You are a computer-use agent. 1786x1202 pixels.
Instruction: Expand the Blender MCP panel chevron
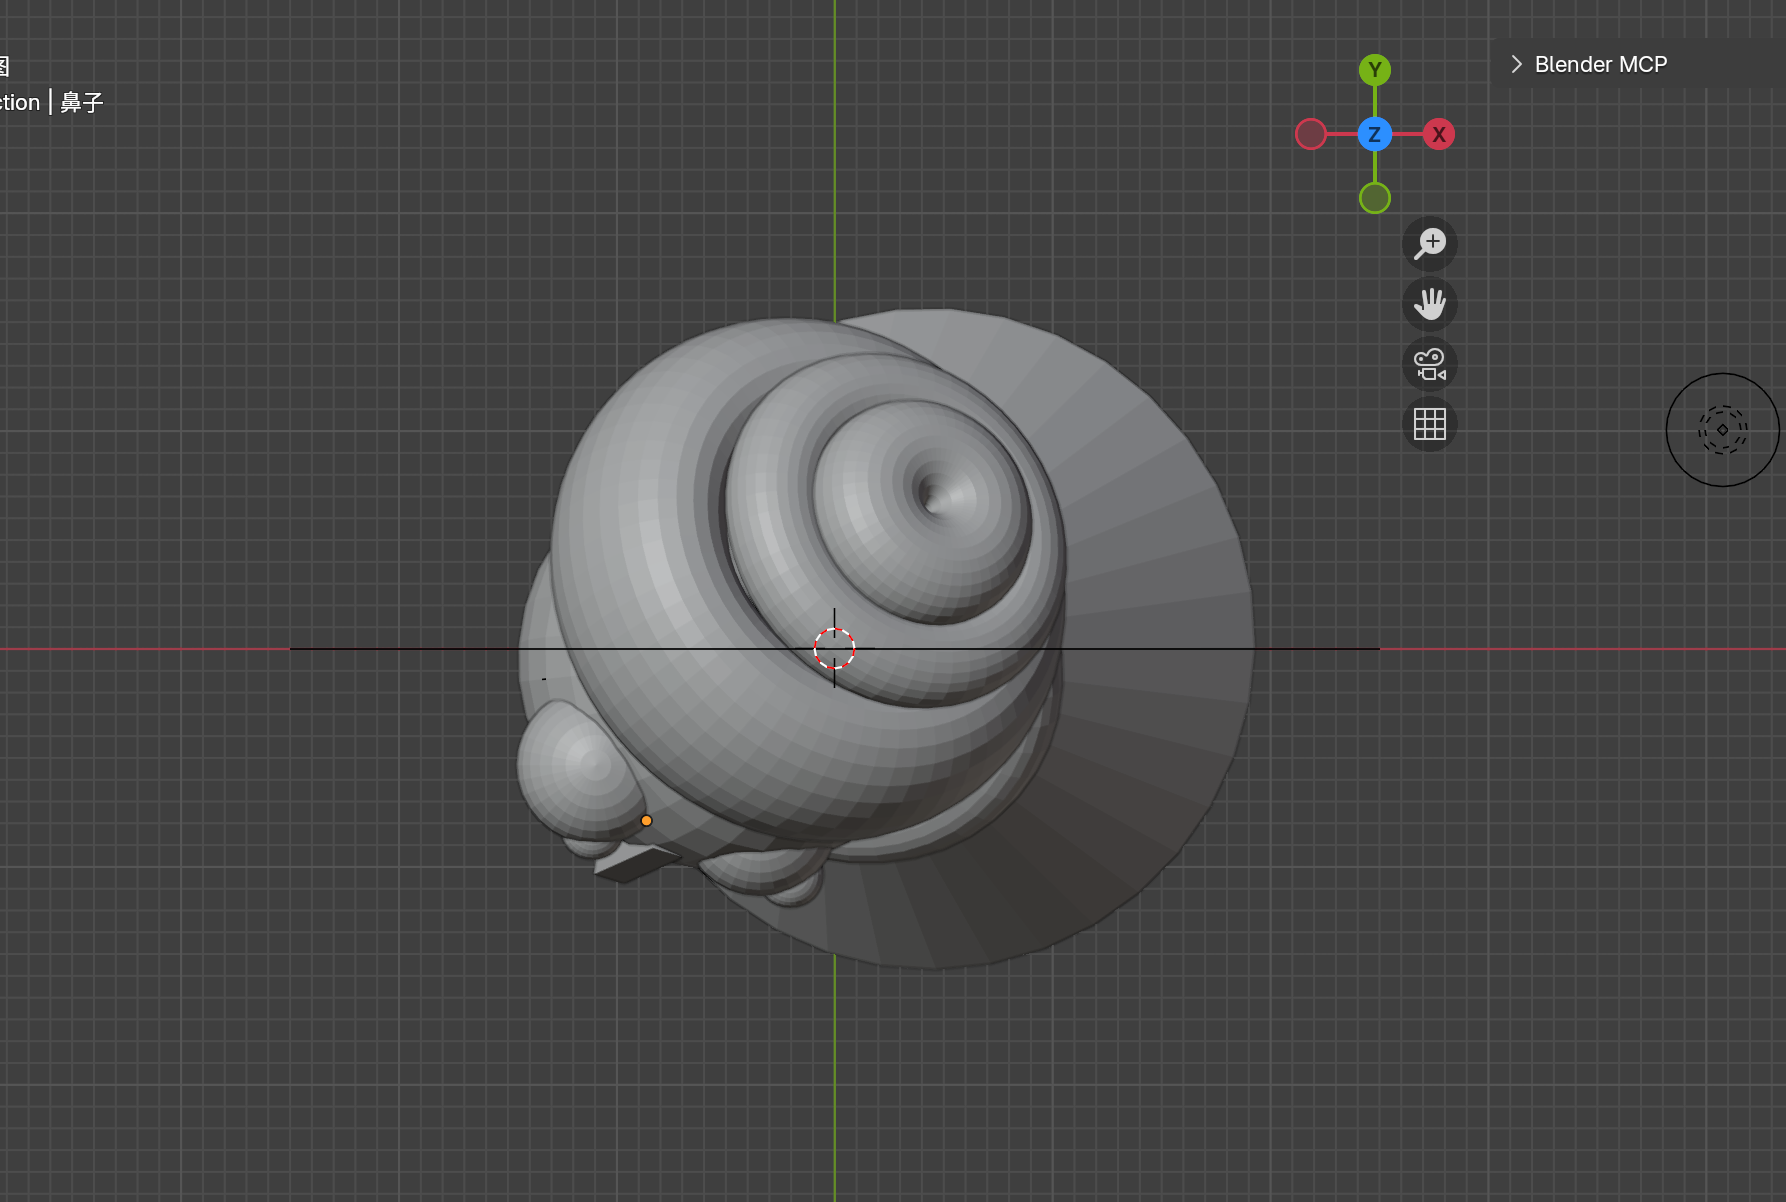(1516, 64)
